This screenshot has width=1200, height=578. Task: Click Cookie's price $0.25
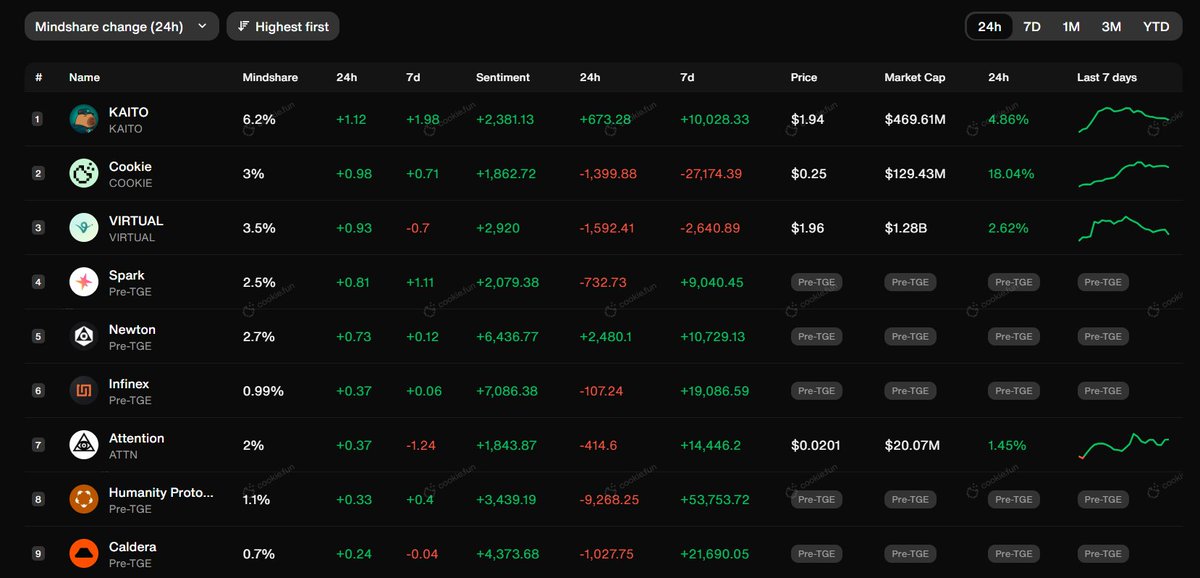click(809, 174)
